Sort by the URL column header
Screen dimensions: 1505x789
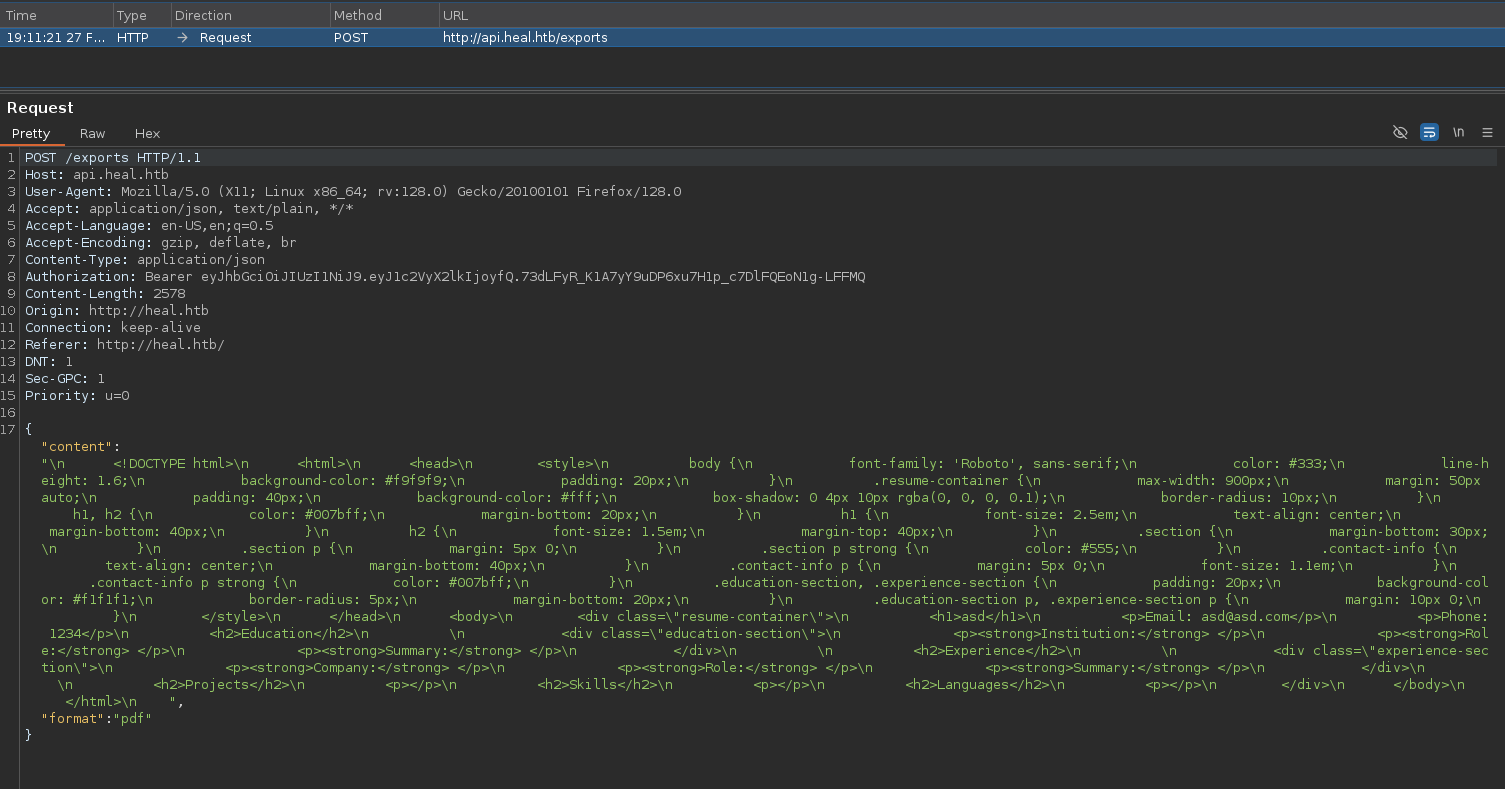click(455, 16)
